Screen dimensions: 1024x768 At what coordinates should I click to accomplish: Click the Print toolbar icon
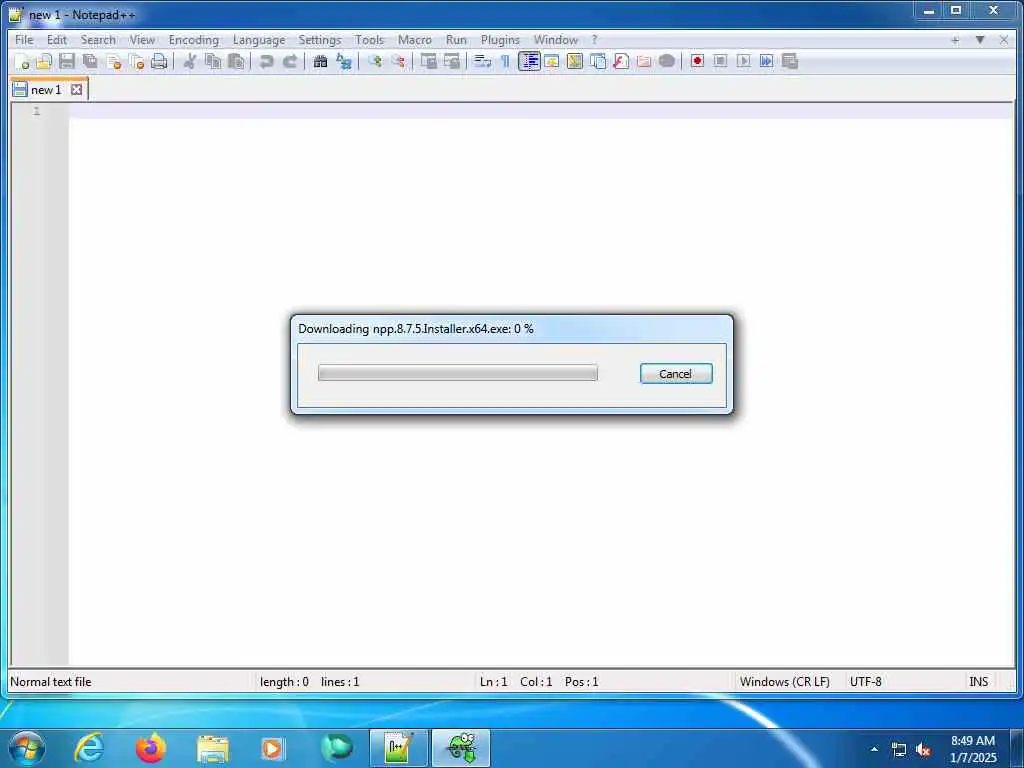pyautogui.click(x=159, y=61)
